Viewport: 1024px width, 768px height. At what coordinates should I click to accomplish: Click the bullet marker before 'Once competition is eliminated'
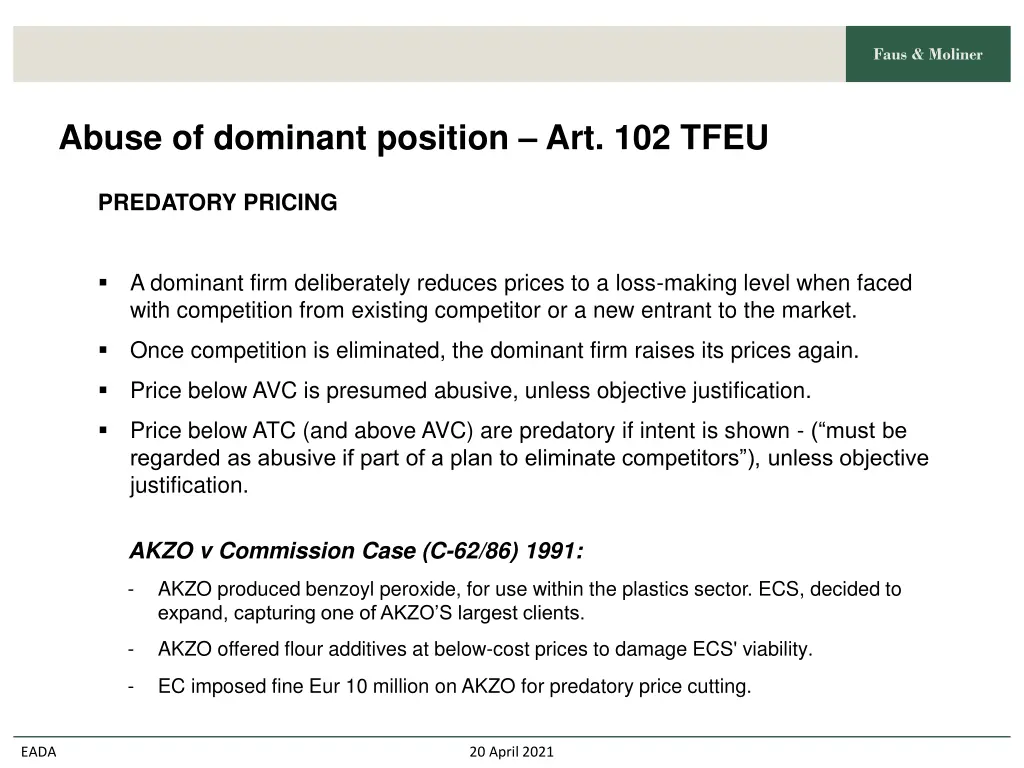coord(103,350)
